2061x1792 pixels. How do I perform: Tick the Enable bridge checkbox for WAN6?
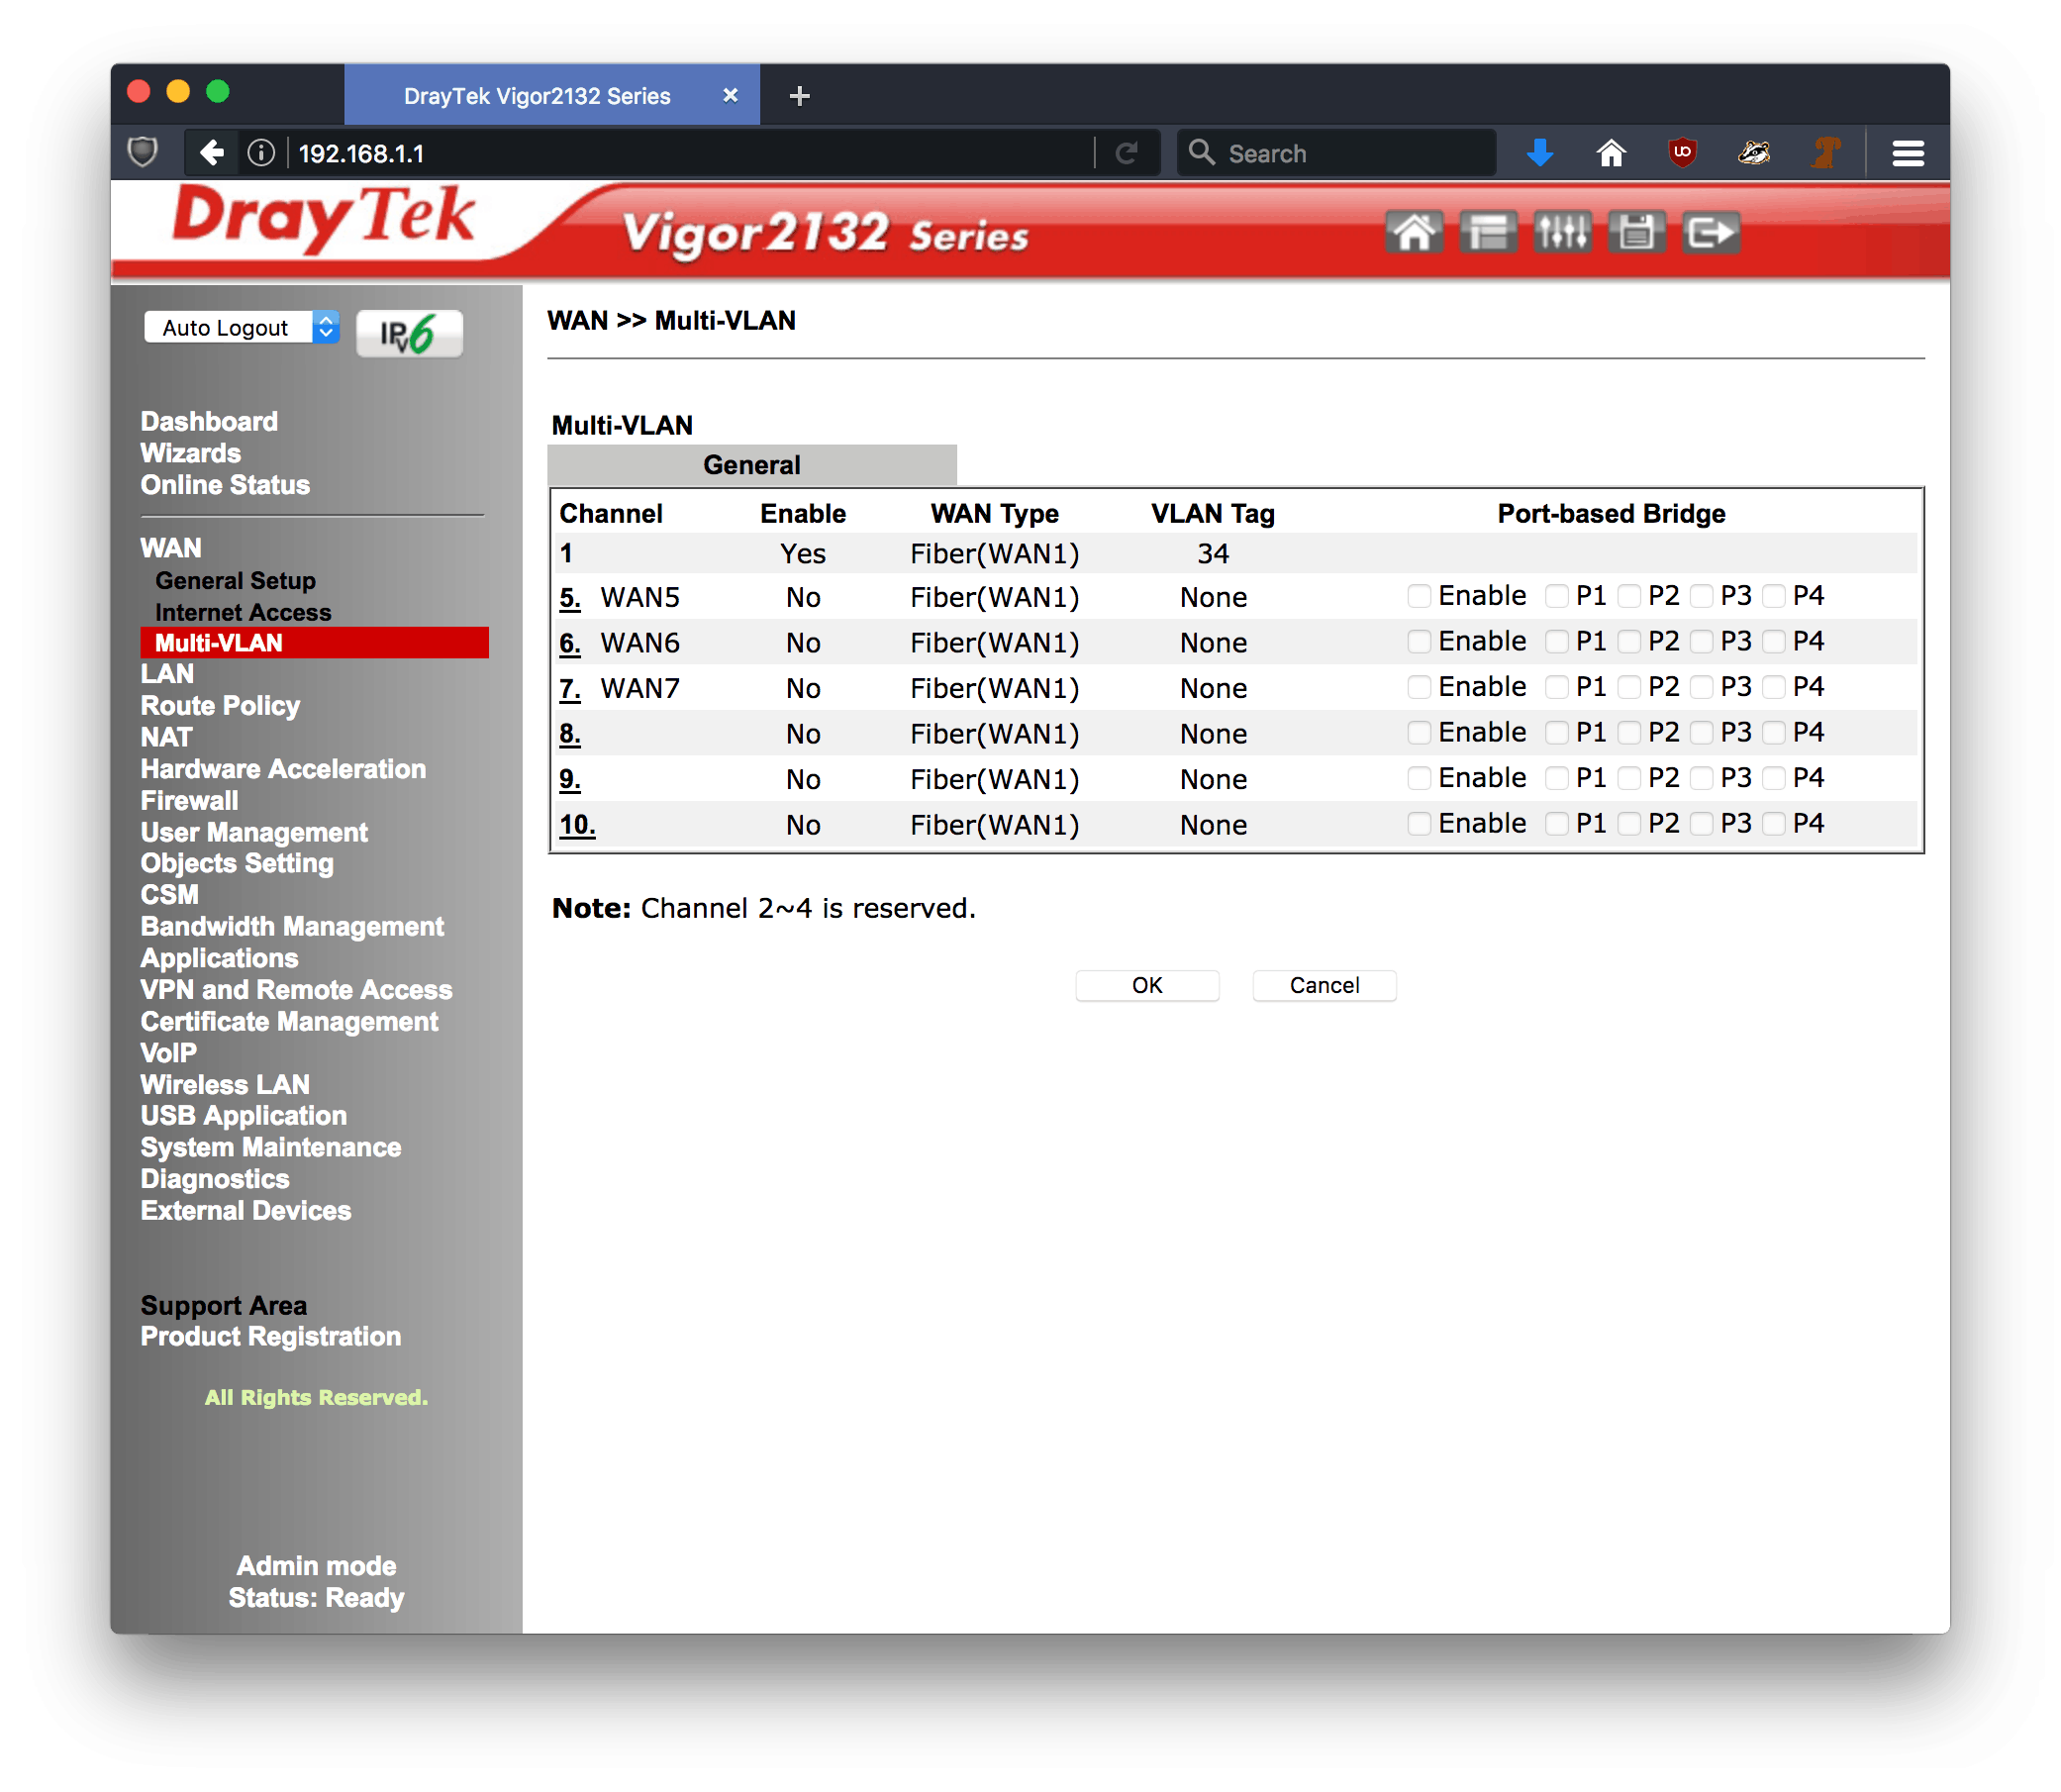tap(1418, 641)
